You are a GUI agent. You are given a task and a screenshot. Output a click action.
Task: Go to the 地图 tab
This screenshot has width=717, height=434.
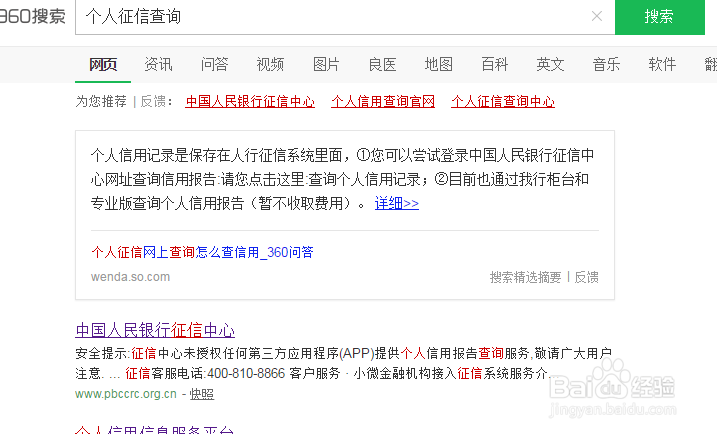(x=438, y=64)
